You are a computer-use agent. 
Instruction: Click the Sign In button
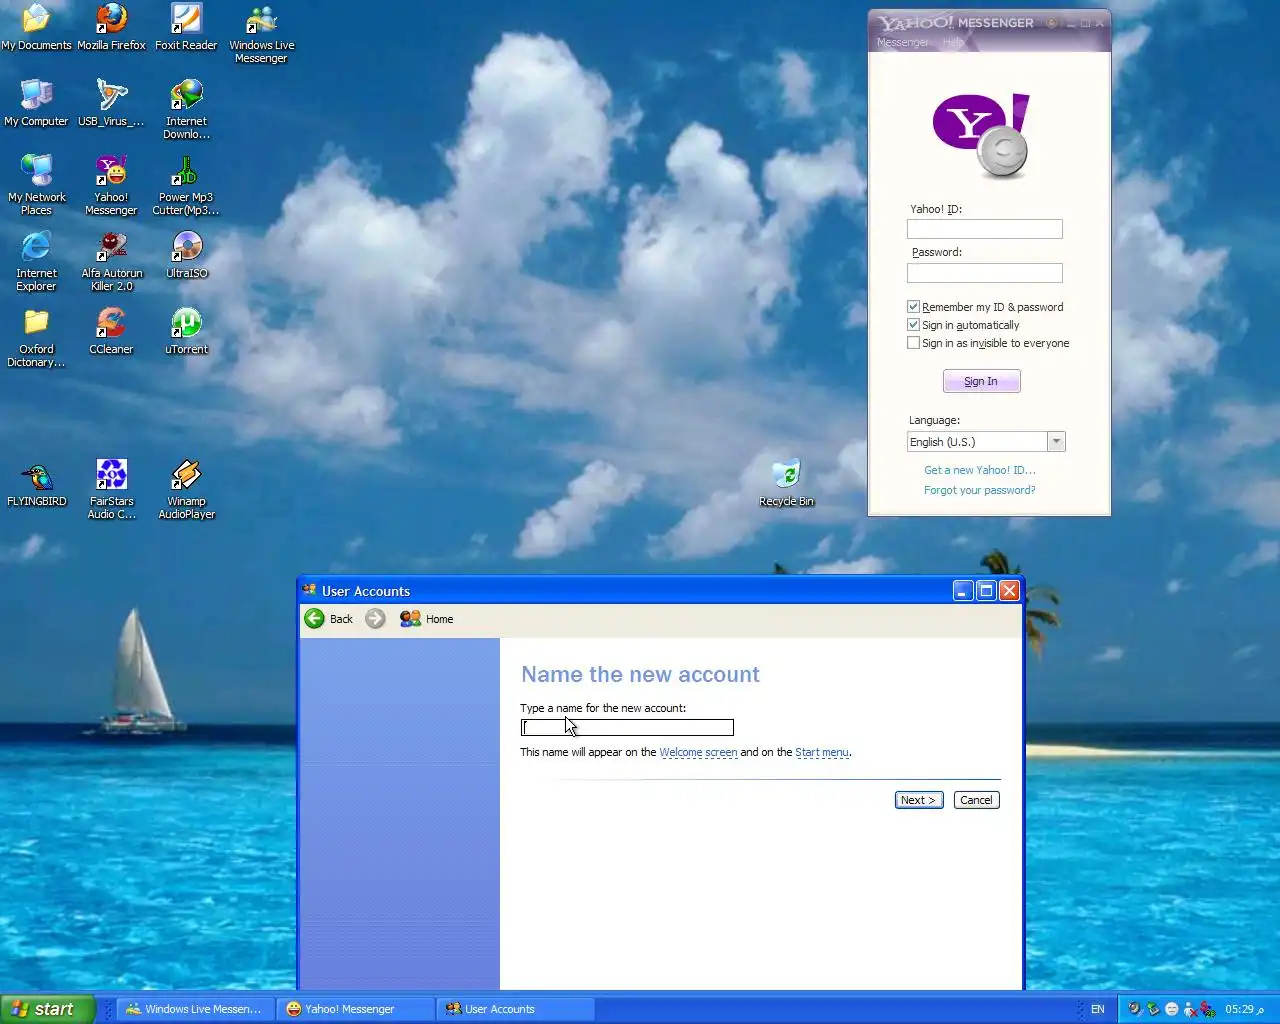981,381
